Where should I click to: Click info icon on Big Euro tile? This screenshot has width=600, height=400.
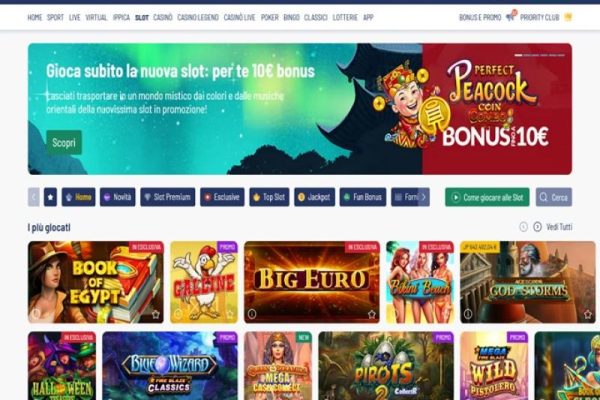(x=252, y=314)
